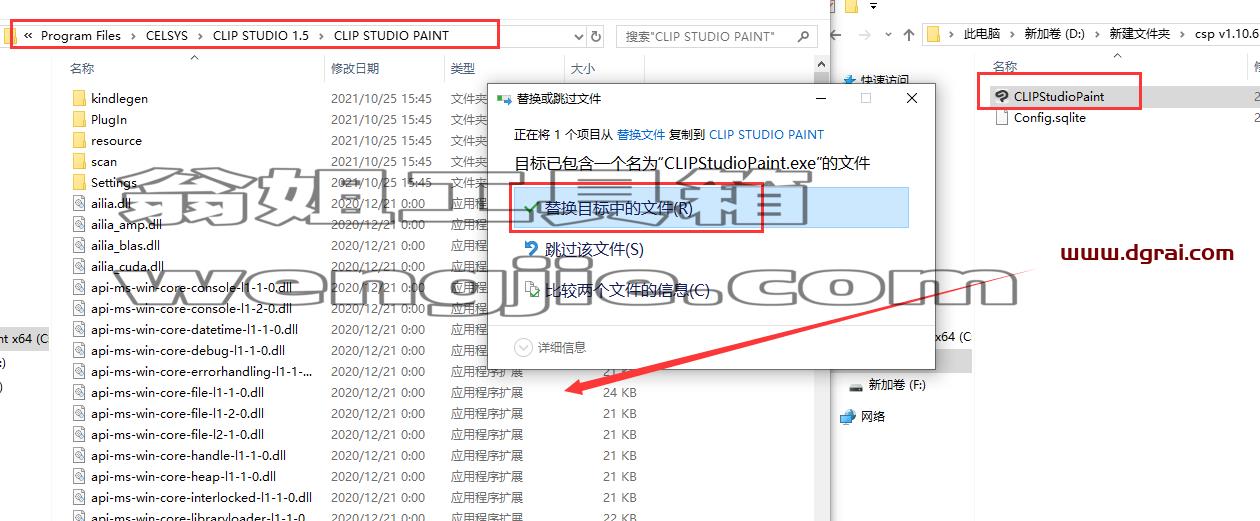Select the Config.sqlite file icon

(x=1002, y=118)
